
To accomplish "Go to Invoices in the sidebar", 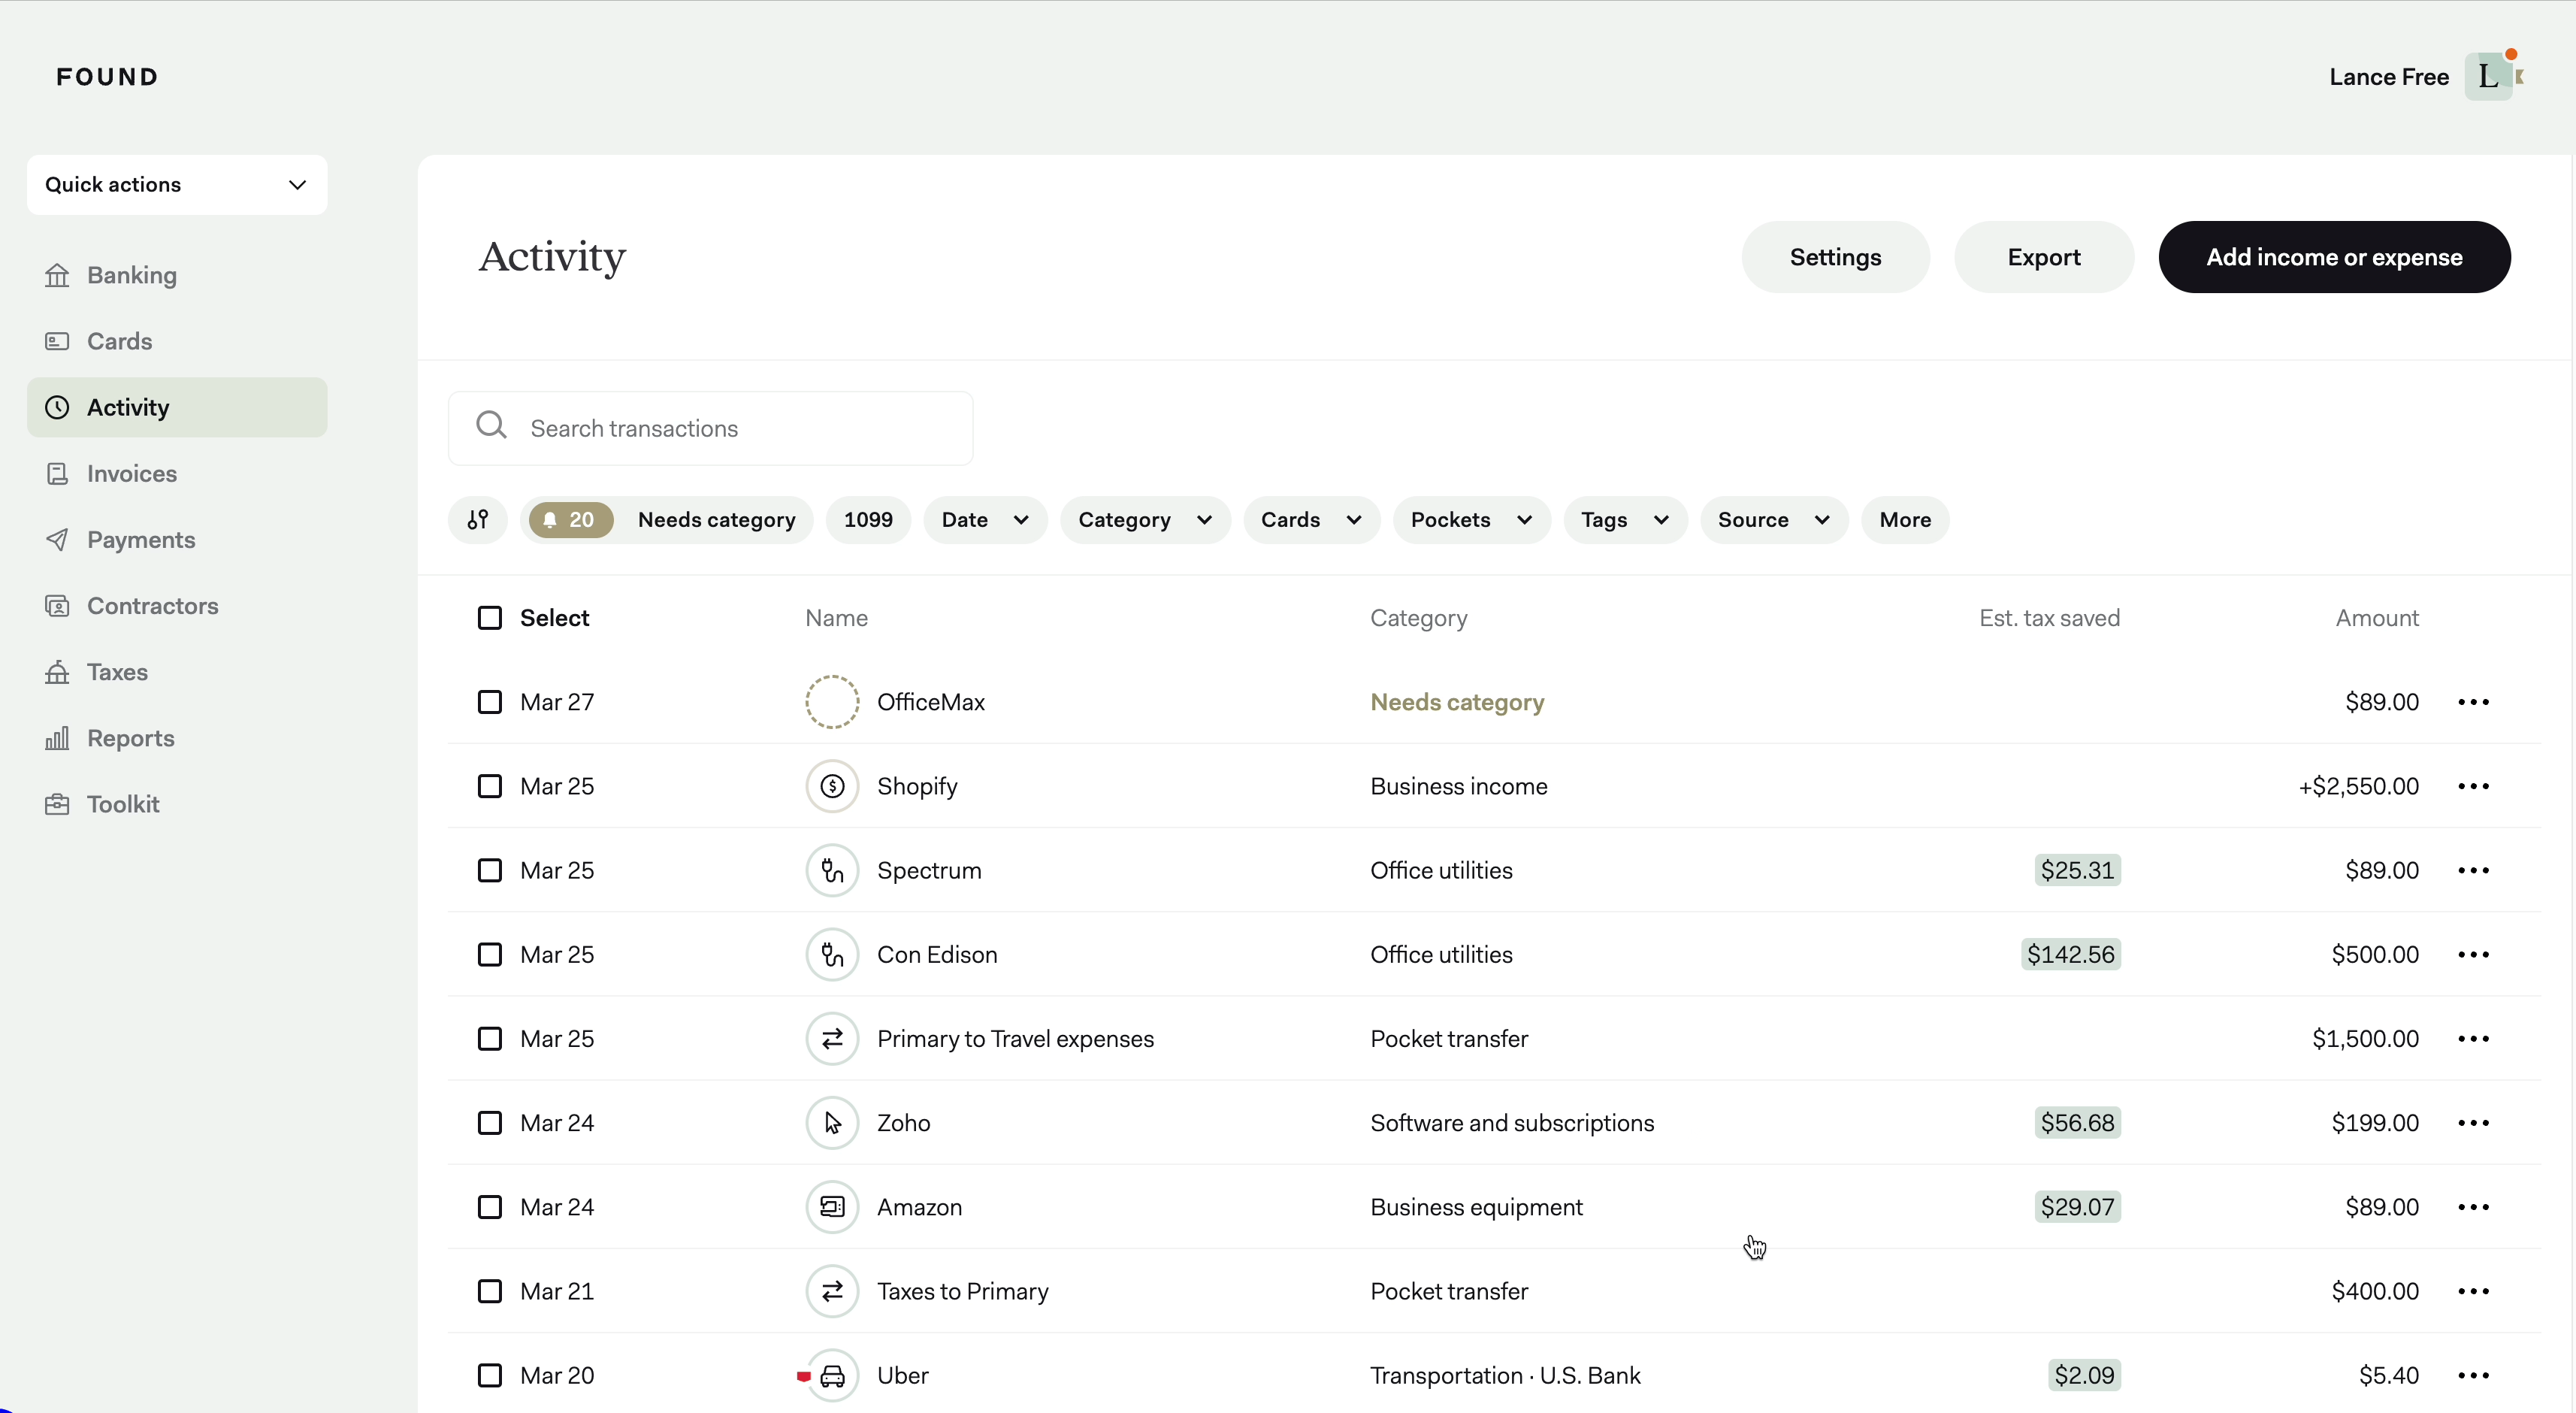I will (x=132, y=474).
